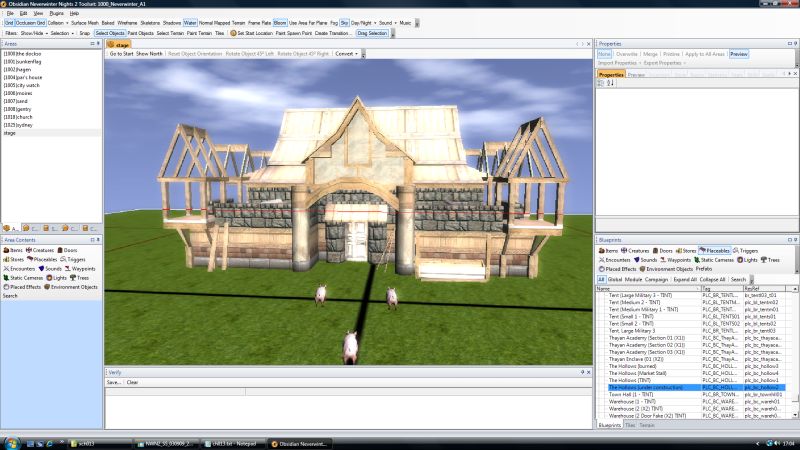Show Sounds in the Blueprints panel
The image size is (800, 450).
(x=645, y=260)
